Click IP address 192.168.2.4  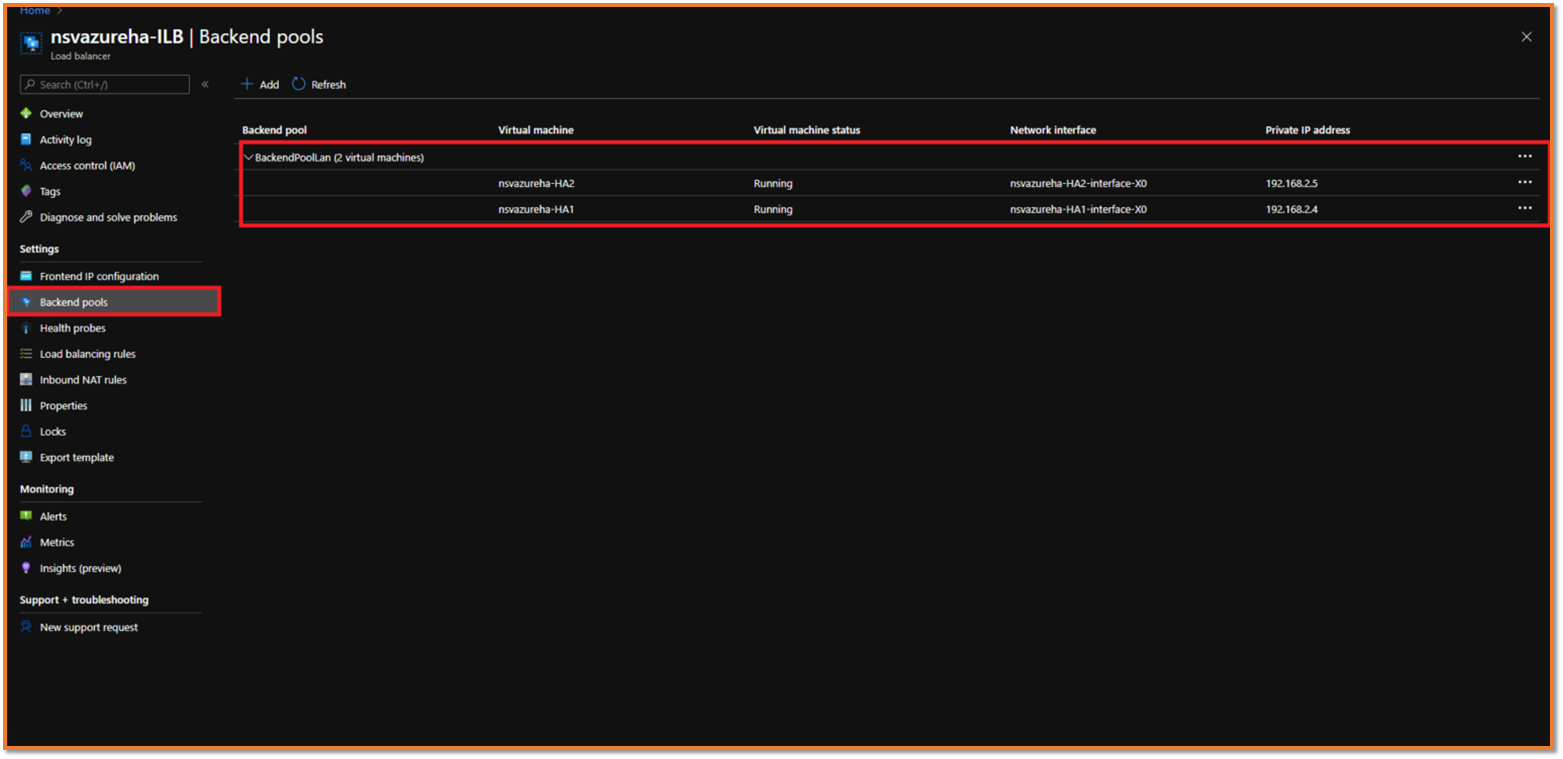click(1292, 209)
